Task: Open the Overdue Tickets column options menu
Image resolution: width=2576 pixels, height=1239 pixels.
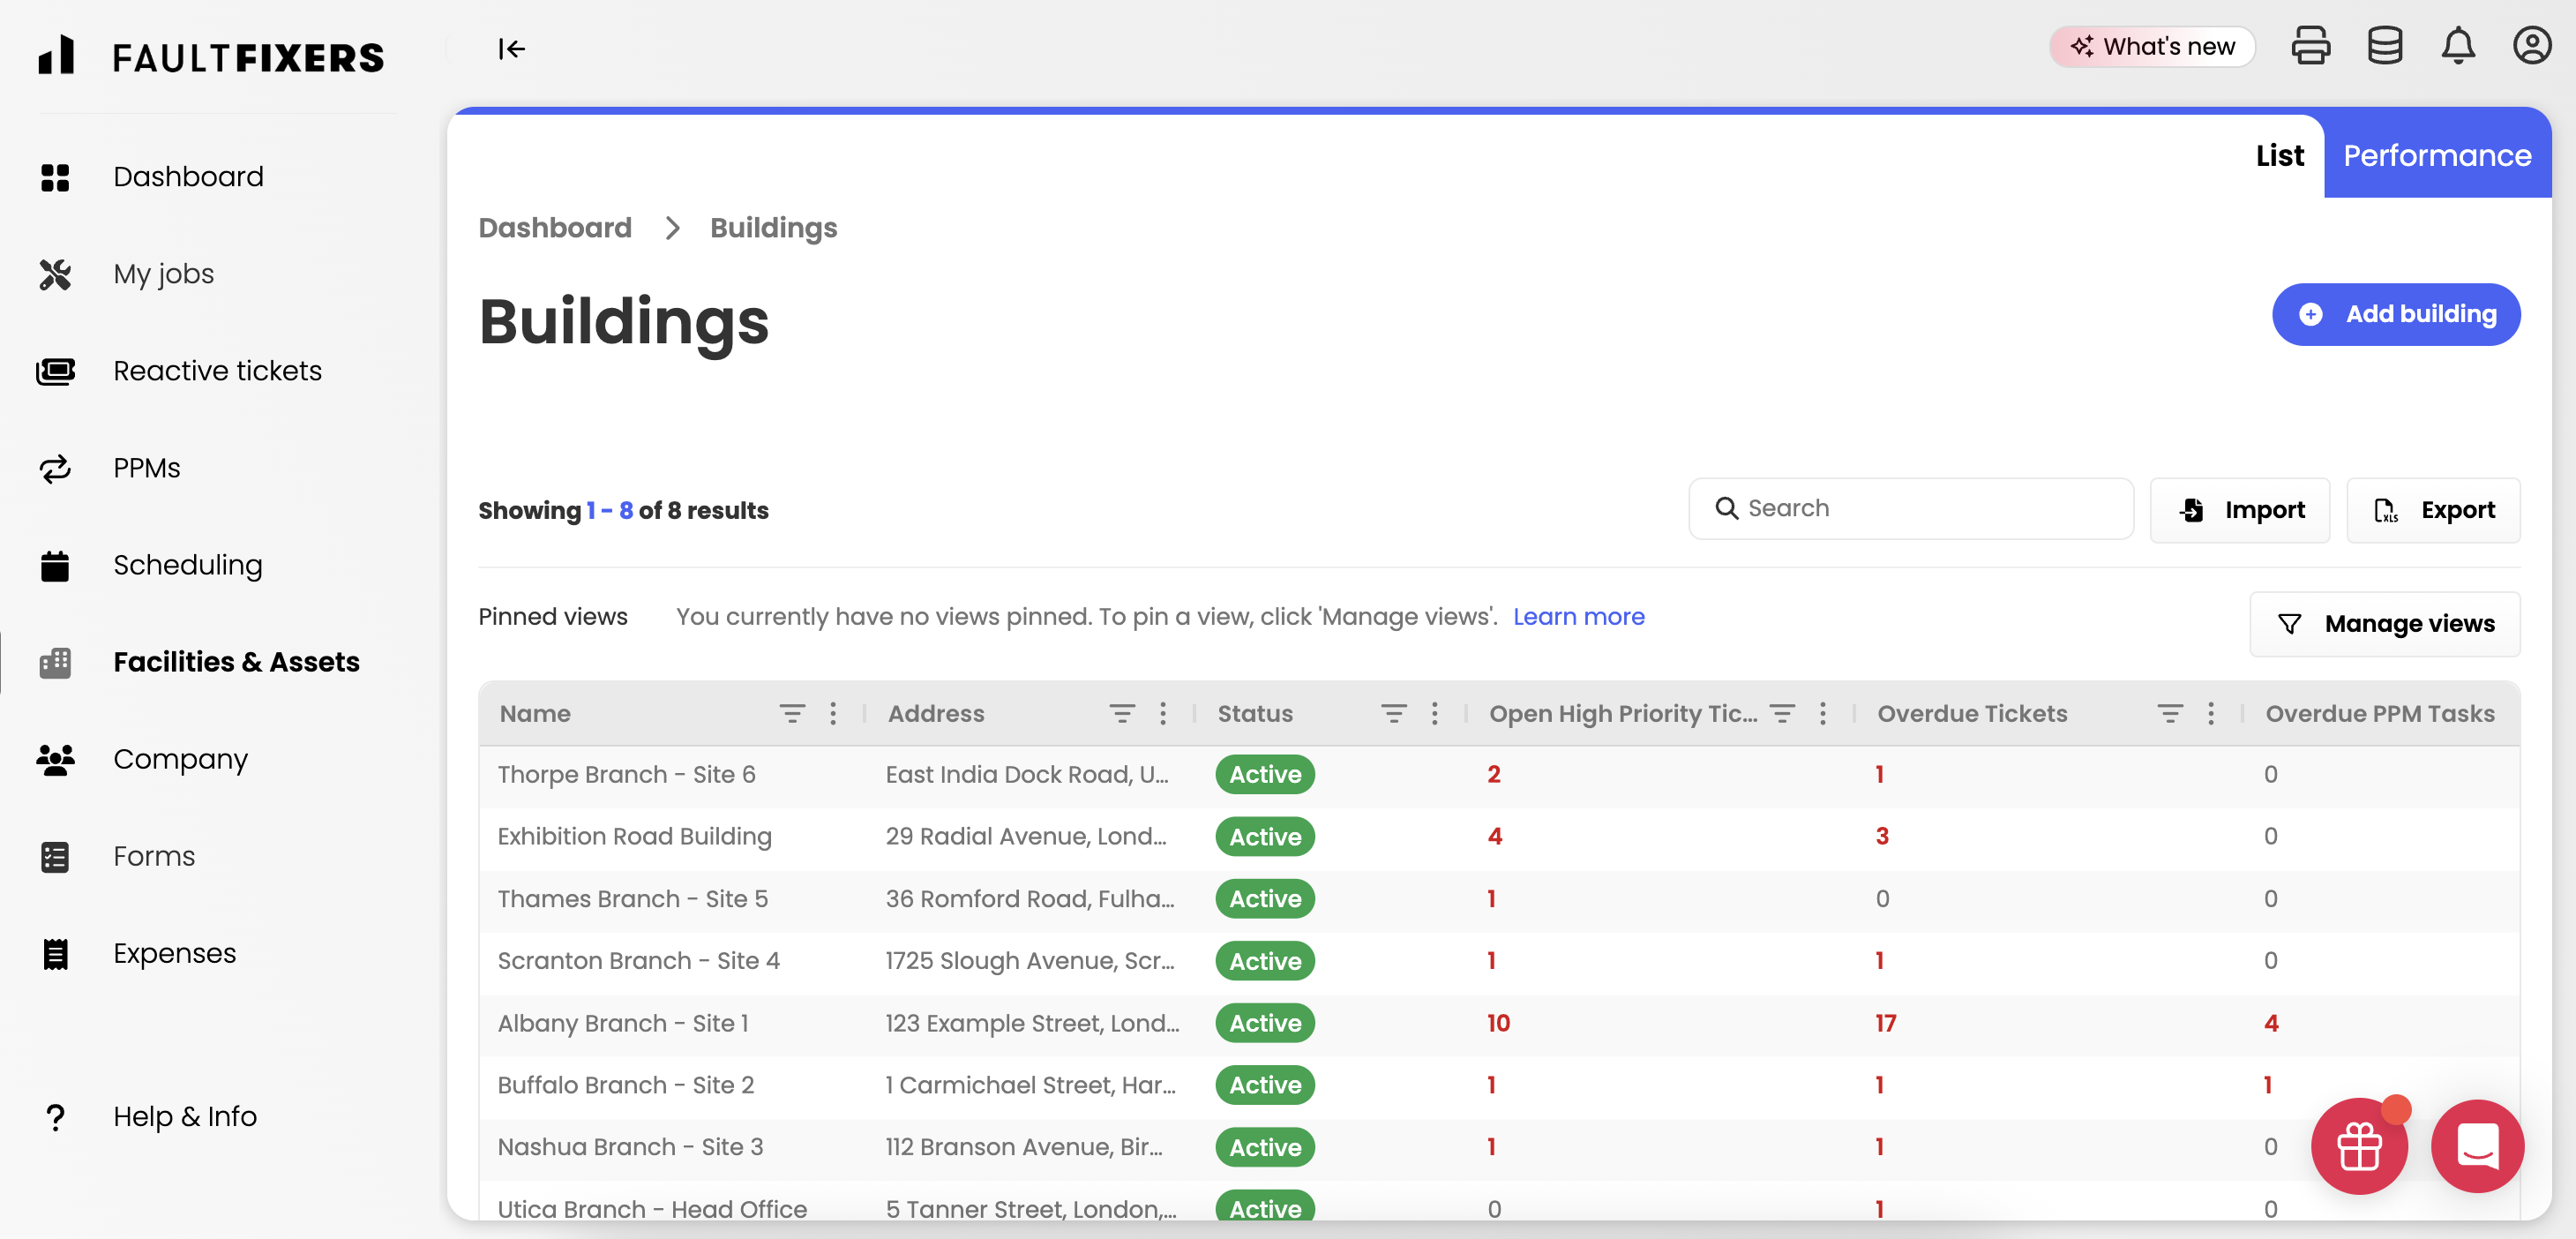Action: pos(2210,713)
